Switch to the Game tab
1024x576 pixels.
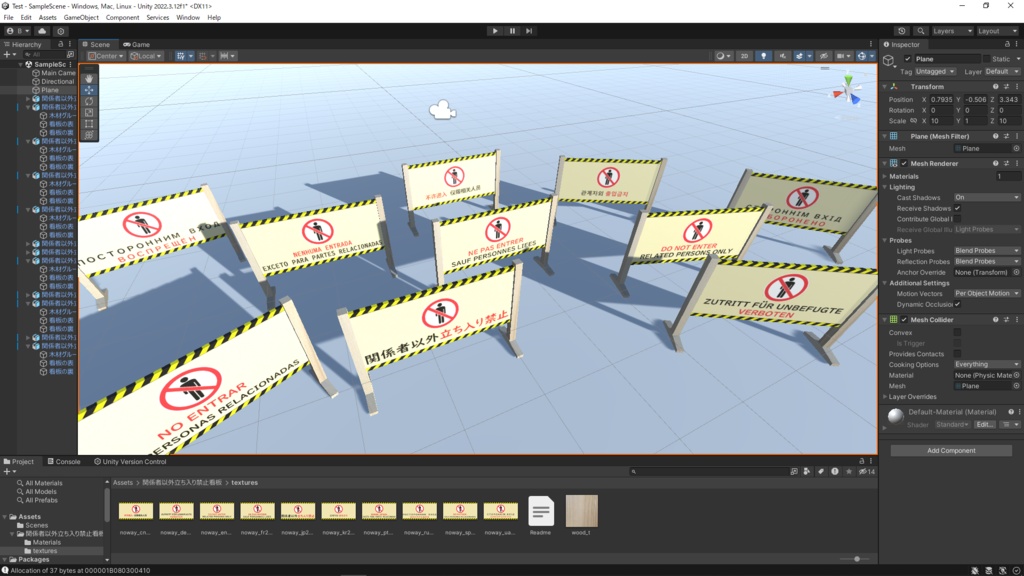[x=136, y=44]
